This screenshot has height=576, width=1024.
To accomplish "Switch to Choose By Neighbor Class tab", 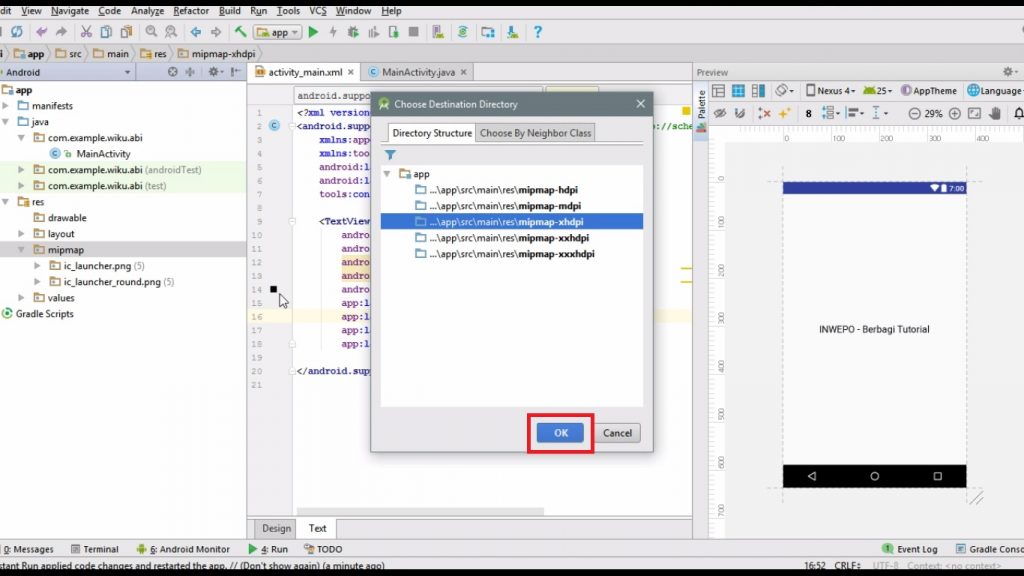I will click(x=535, y=133).
